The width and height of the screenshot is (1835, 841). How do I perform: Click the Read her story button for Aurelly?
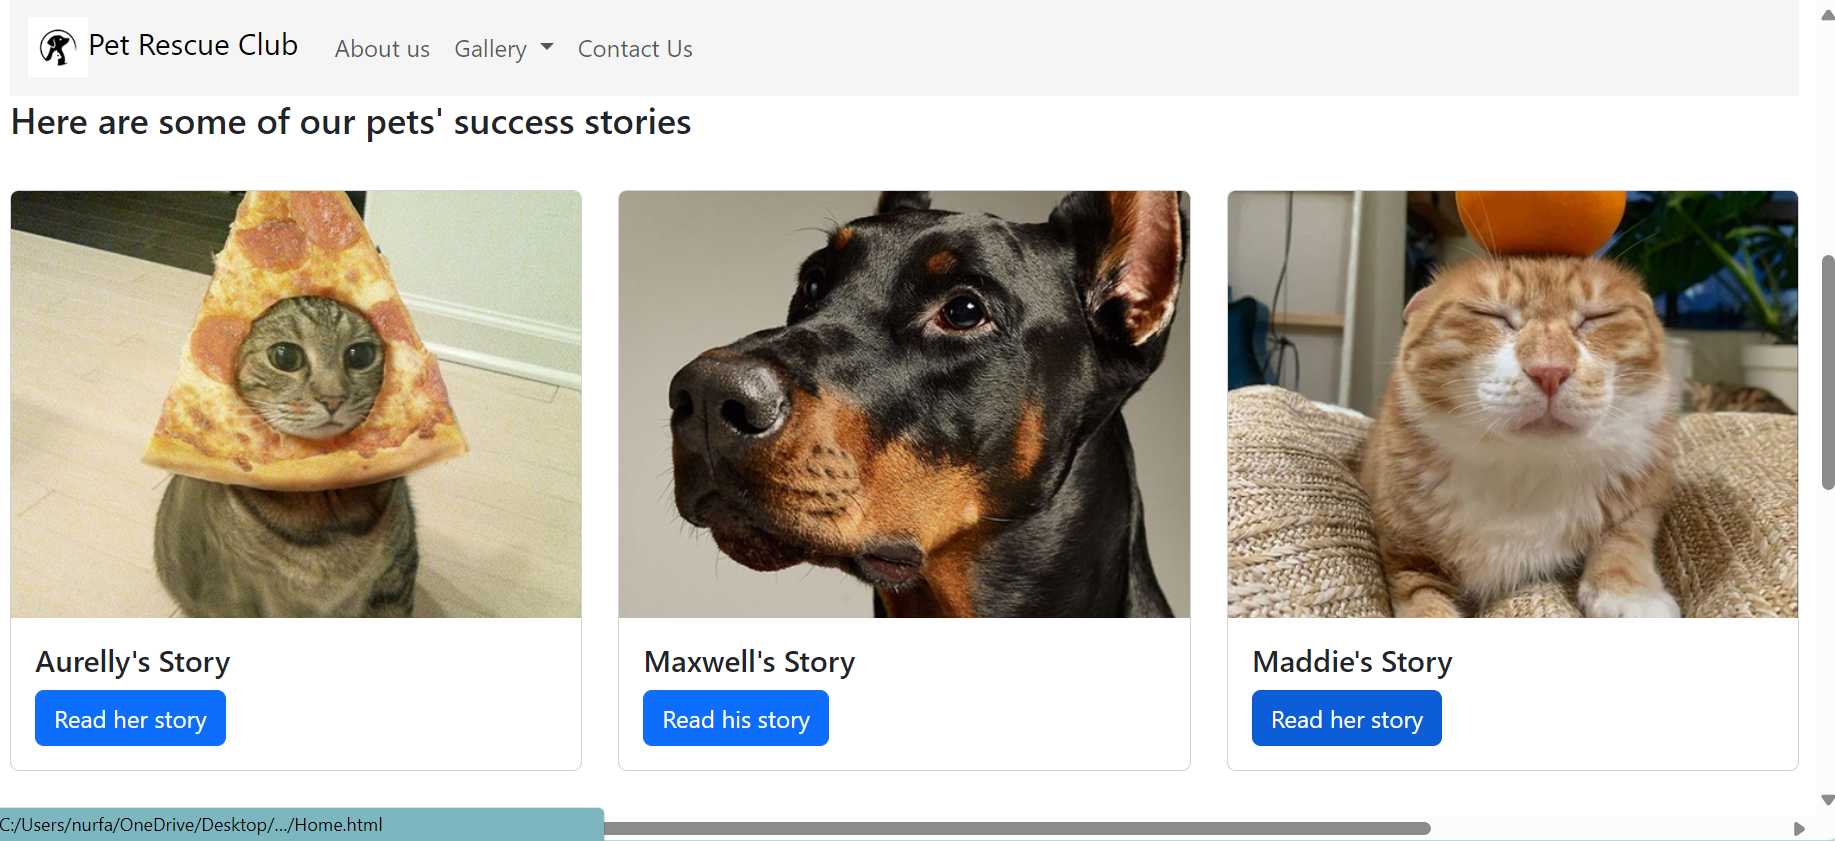click(130, 718)
